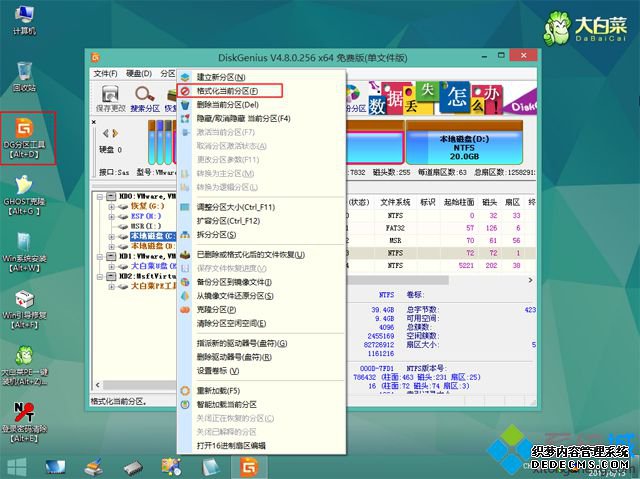The image size is (640, 479).
Task: Click the 起始柱面 column header
Action: pos(459,202)
